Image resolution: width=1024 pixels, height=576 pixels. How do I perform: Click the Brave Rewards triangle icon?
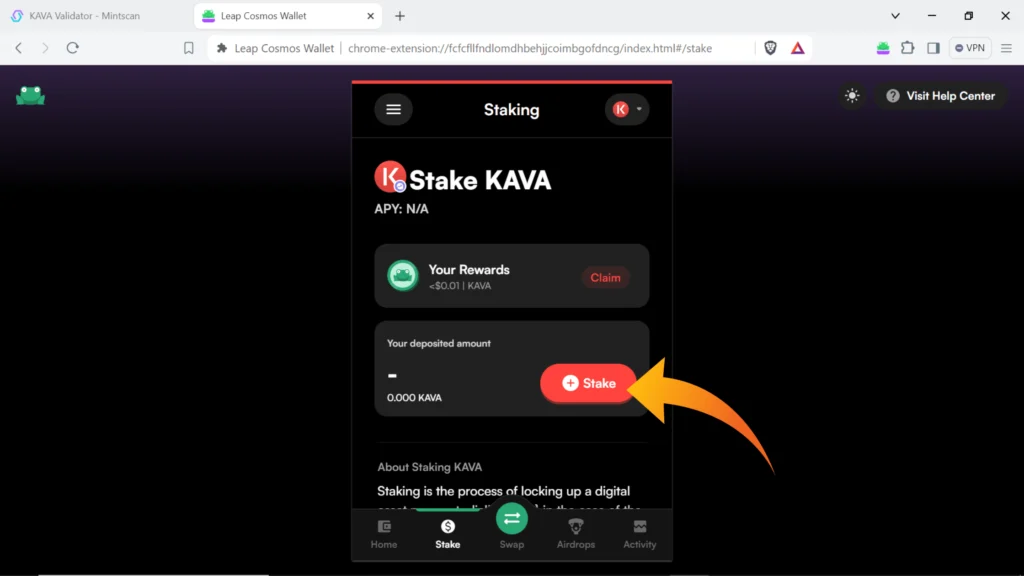[x=797, y=48]
